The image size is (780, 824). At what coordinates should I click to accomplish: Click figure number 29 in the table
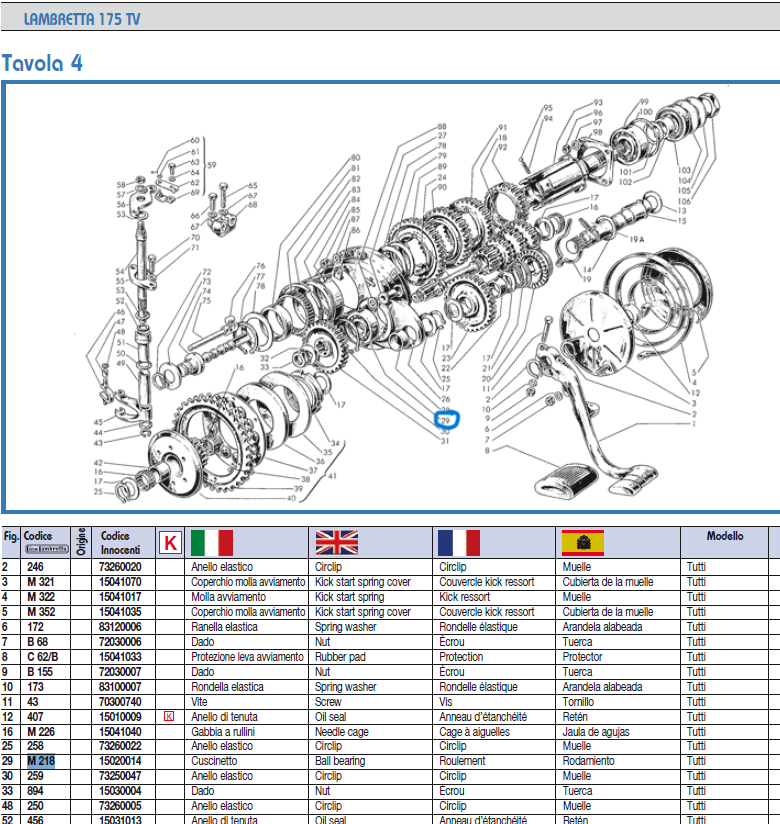7,761
